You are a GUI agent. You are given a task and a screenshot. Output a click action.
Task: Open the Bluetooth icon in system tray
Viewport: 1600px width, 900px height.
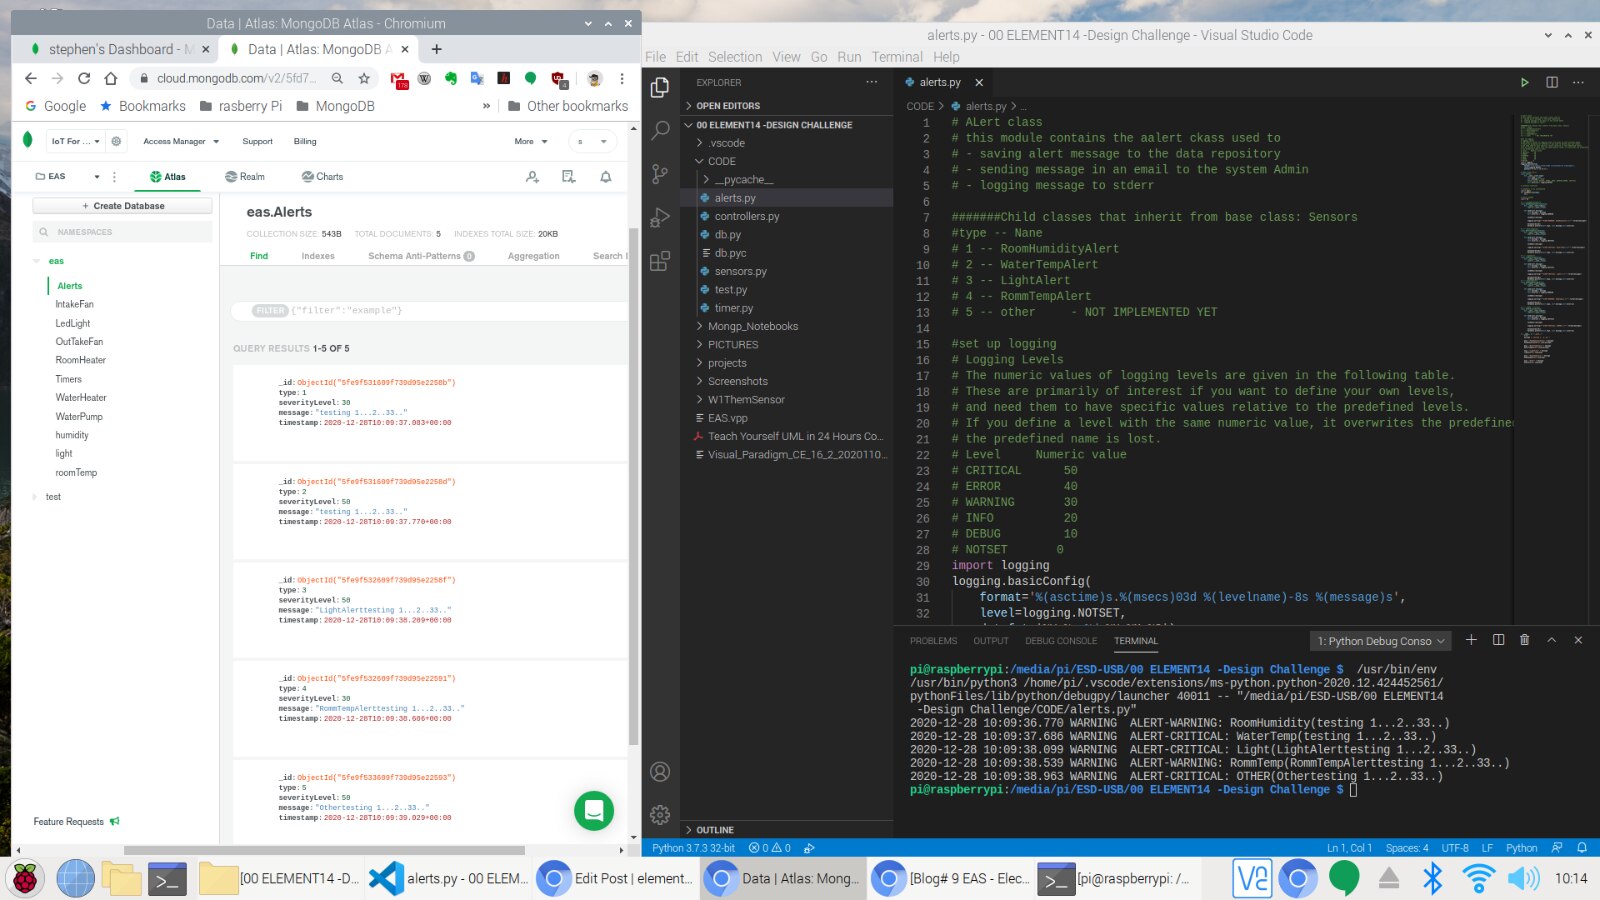pos(1432,879)
